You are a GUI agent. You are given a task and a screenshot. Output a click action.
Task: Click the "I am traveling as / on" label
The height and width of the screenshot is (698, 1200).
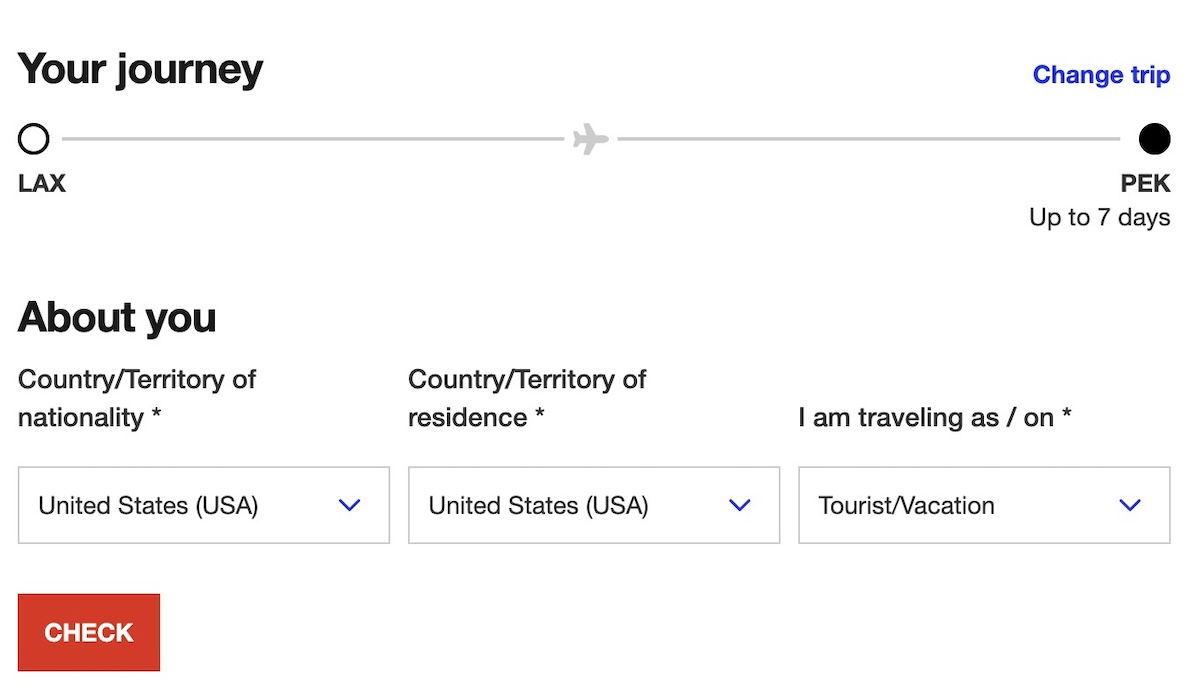coord(934,417)
